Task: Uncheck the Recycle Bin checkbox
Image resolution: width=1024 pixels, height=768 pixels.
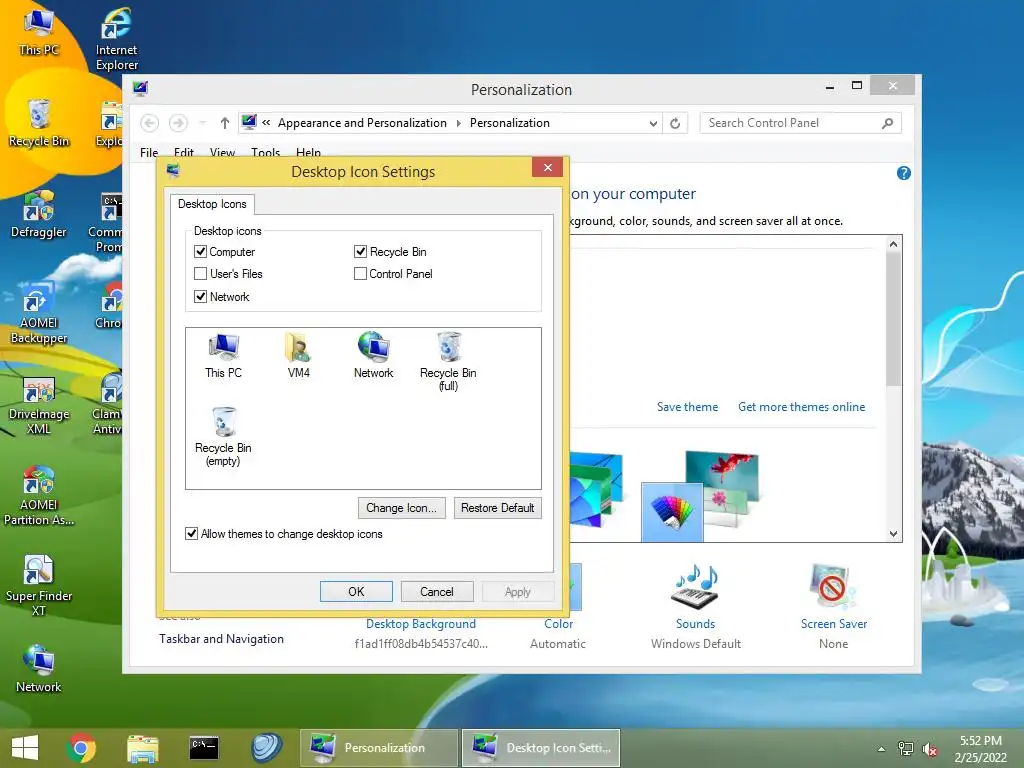Action: pyautogui.click(x=360, y=251)
